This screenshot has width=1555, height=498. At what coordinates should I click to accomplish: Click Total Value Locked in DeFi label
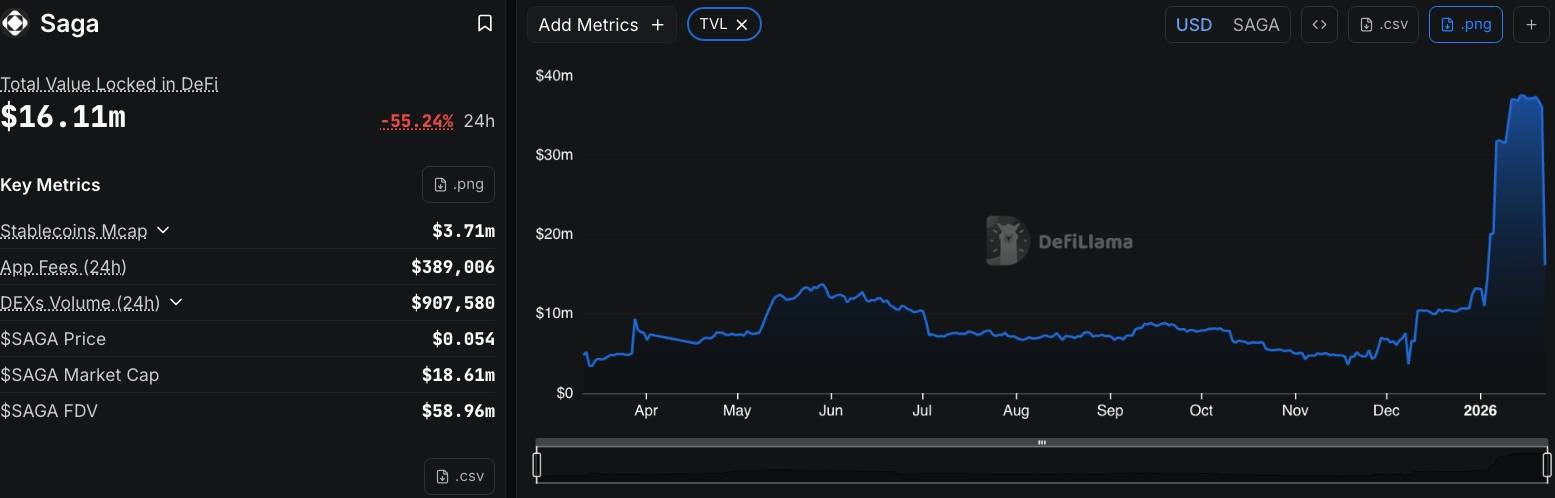tap(109, 84)
